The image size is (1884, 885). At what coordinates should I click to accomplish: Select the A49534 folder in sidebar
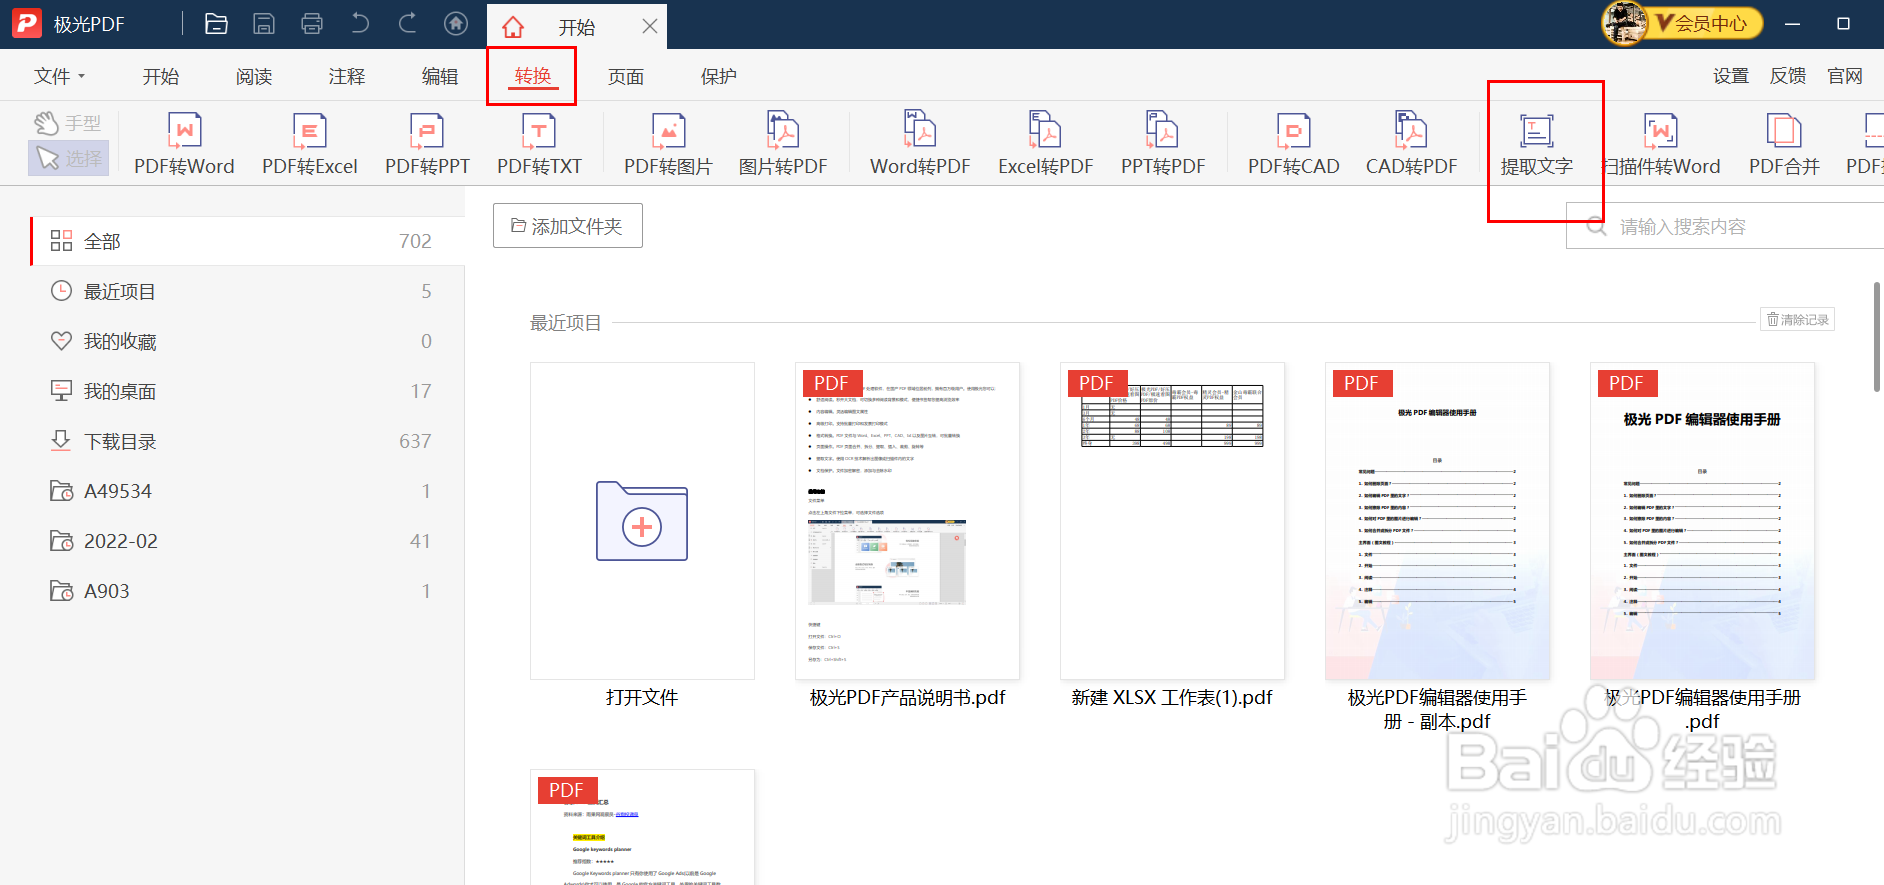(248, 491)
